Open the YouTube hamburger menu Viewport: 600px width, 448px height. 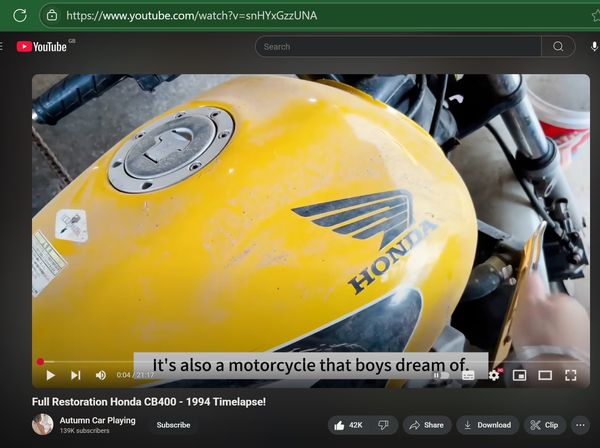(x=2, y=47)
